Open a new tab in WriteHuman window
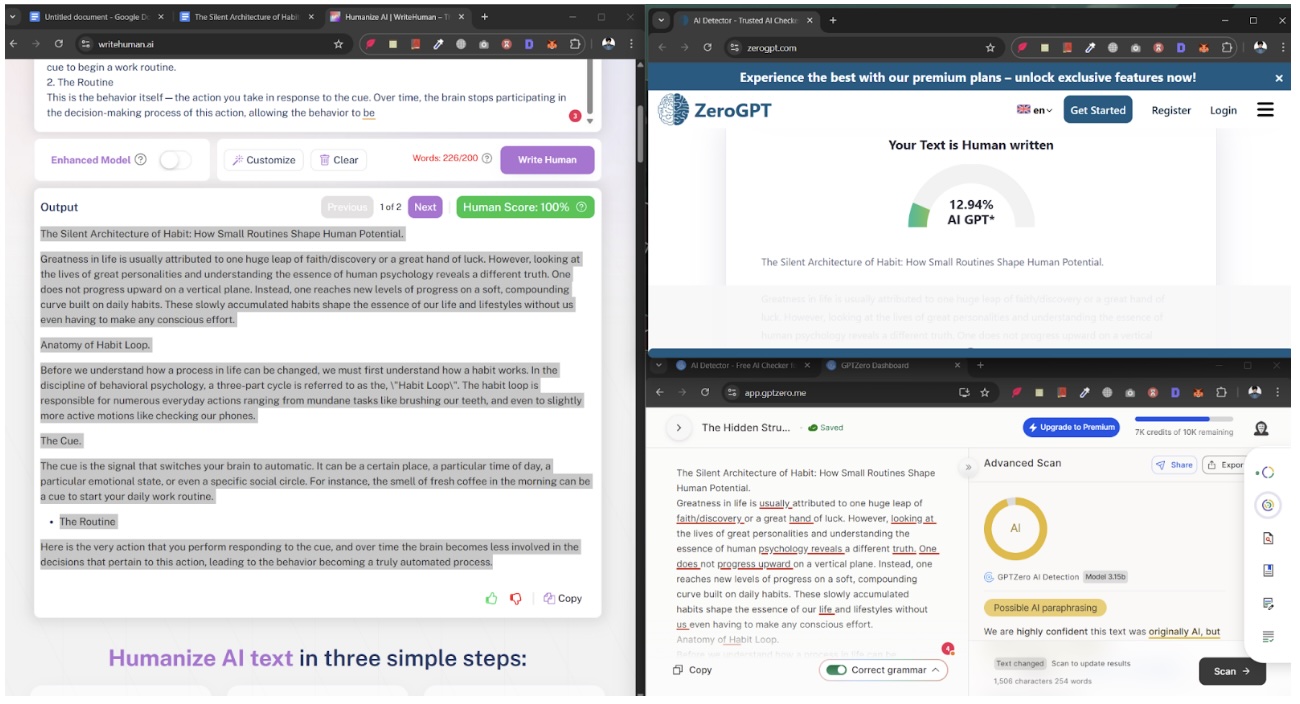1300x704 pixels. tap(485, 17)
